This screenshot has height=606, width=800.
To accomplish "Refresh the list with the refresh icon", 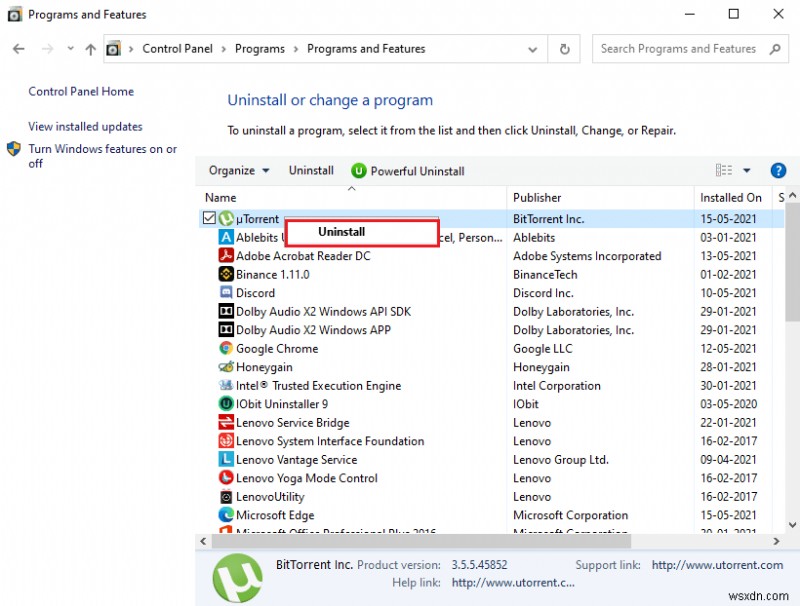I will 563,48.
